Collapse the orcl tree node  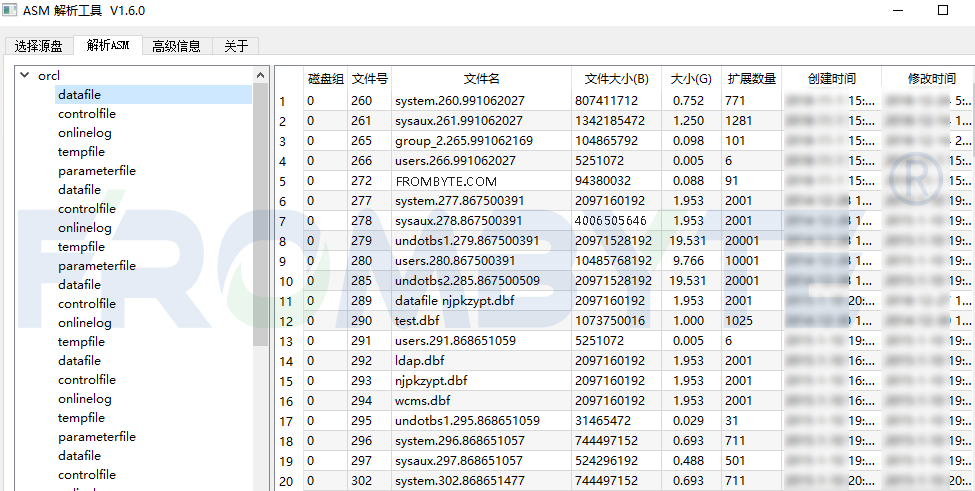tap(24, 75)
